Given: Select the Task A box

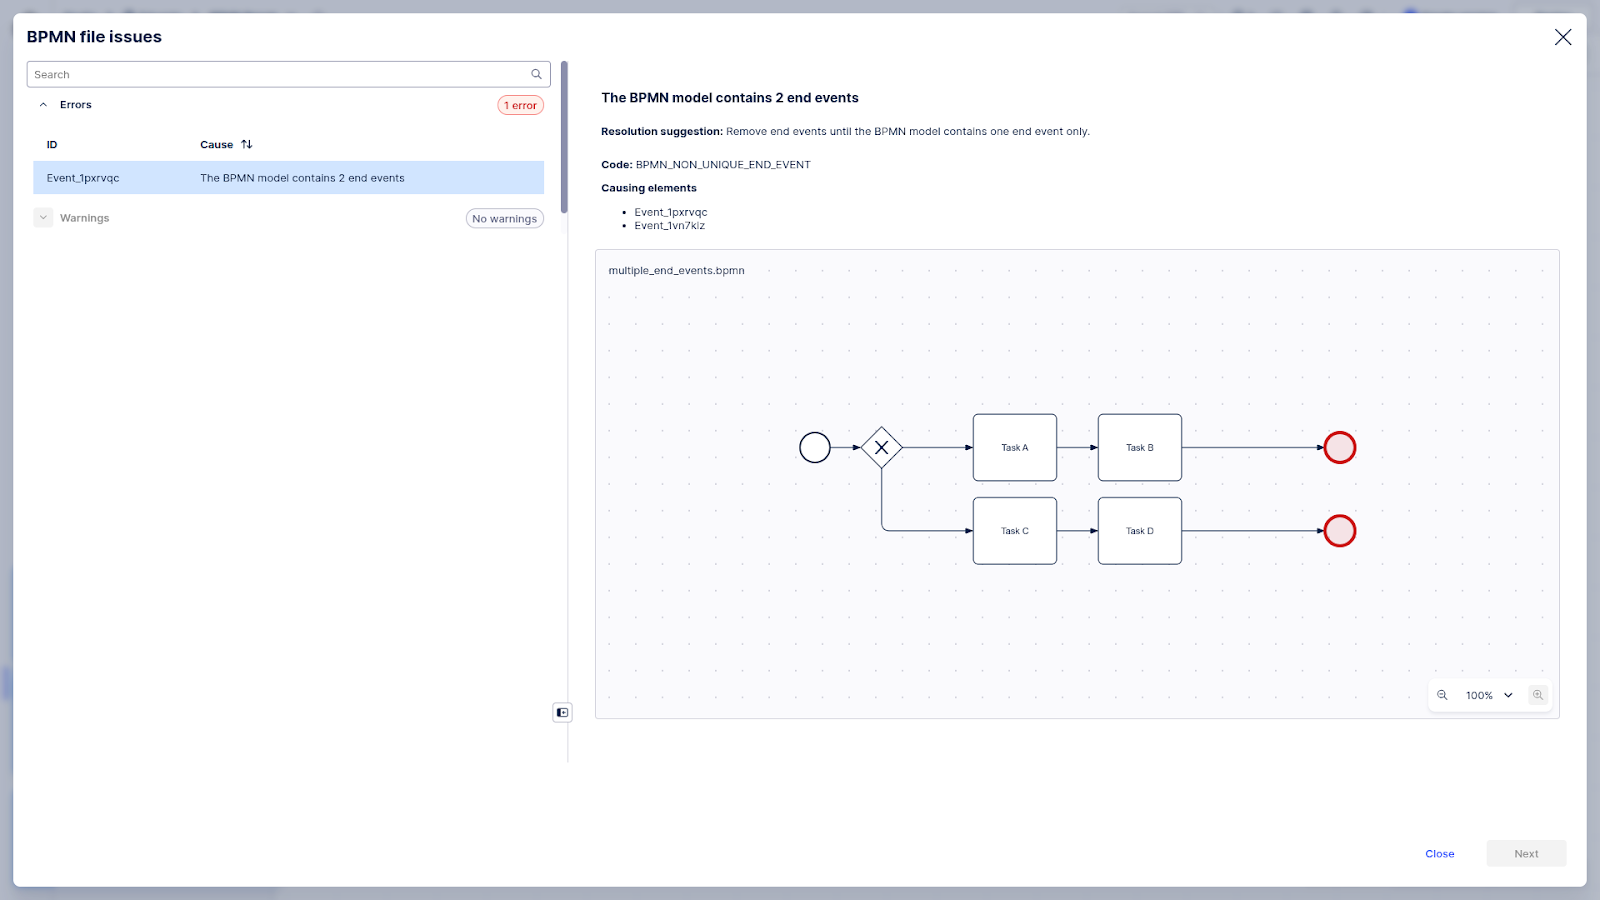Looking at the screenshot, I should click(x=1014, y=448).
